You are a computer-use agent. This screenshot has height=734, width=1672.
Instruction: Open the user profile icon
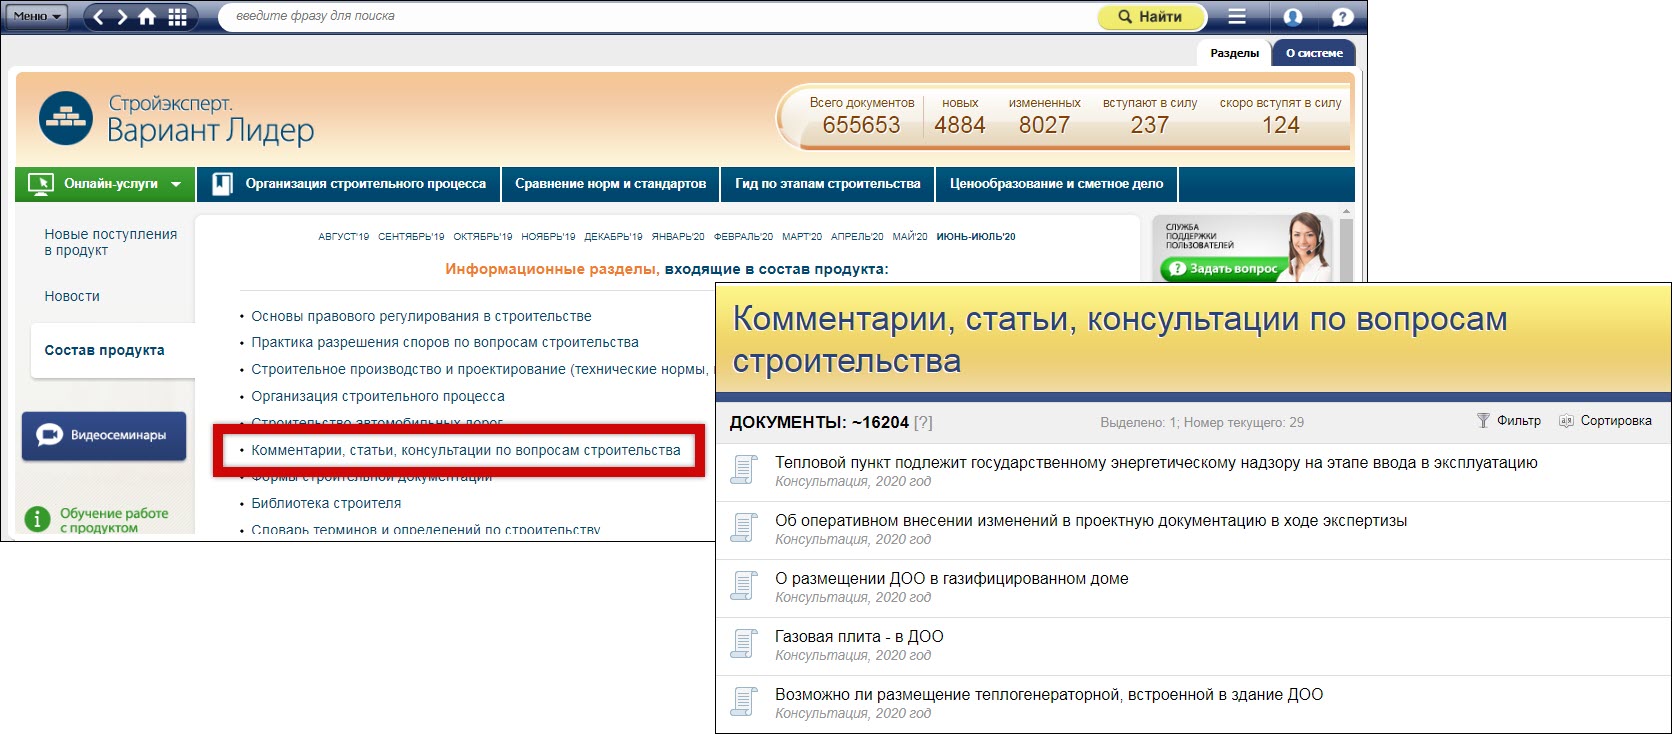click(1292, 17)
